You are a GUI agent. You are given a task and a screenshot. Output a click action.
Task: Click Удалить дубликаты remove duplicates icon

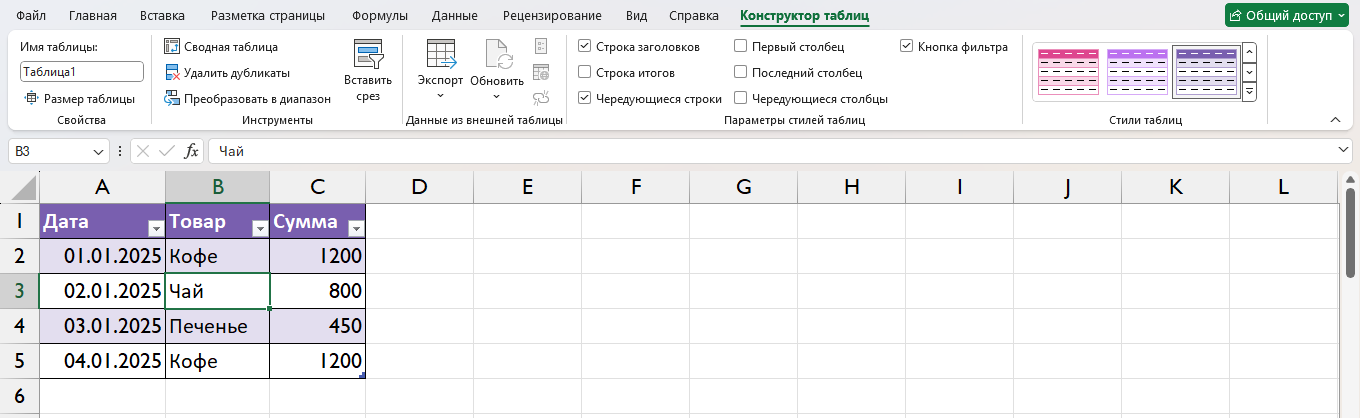(x=171, y=72)
